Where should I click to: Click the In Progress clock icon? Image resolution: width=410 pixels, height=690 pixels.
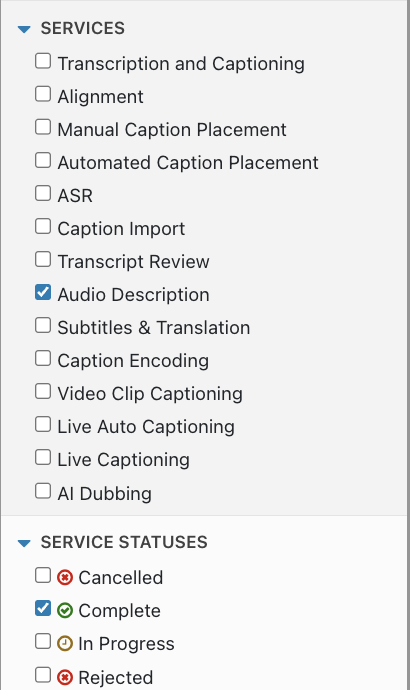click(65, 643)
